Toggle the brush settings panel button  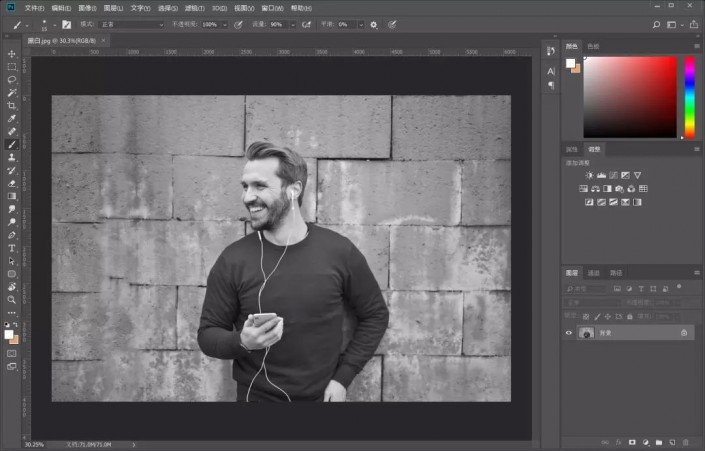pos(66,23)
